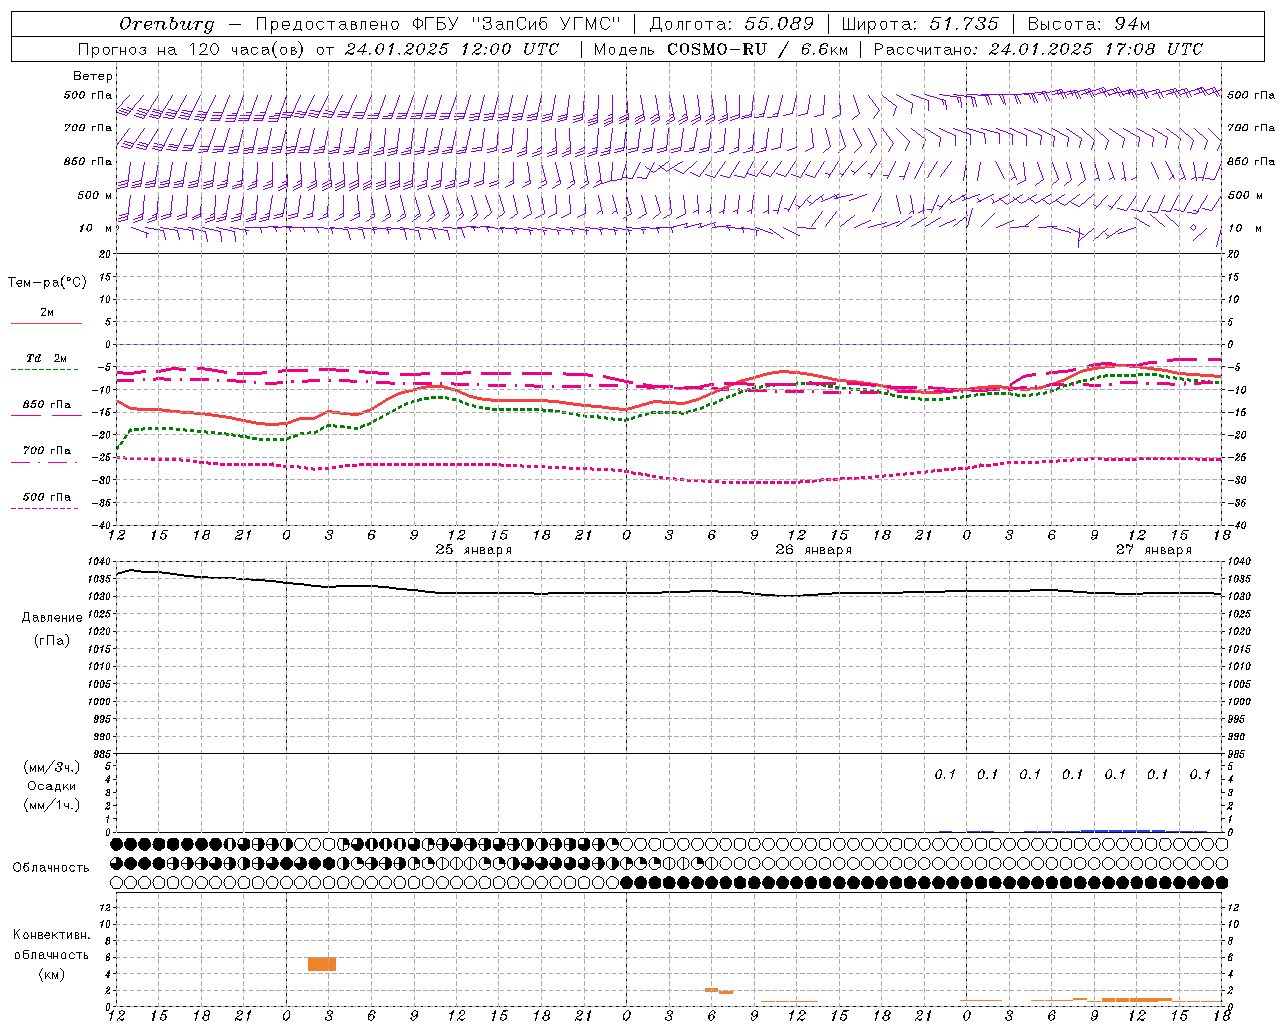Screen dimensions: 1280x1024
Task: Click "Прогноз на 120 часа(ов)" text
Action: 192,49
